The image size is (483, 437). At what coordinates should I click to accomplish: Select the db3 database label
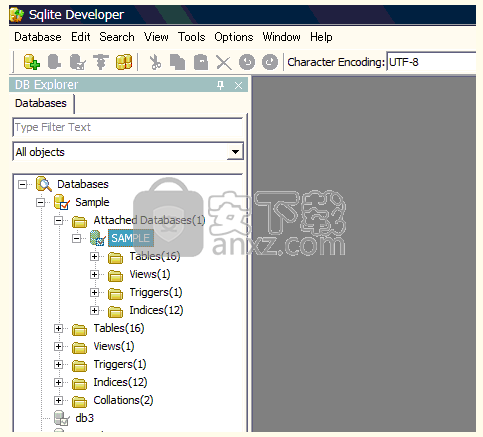[85, 418]
